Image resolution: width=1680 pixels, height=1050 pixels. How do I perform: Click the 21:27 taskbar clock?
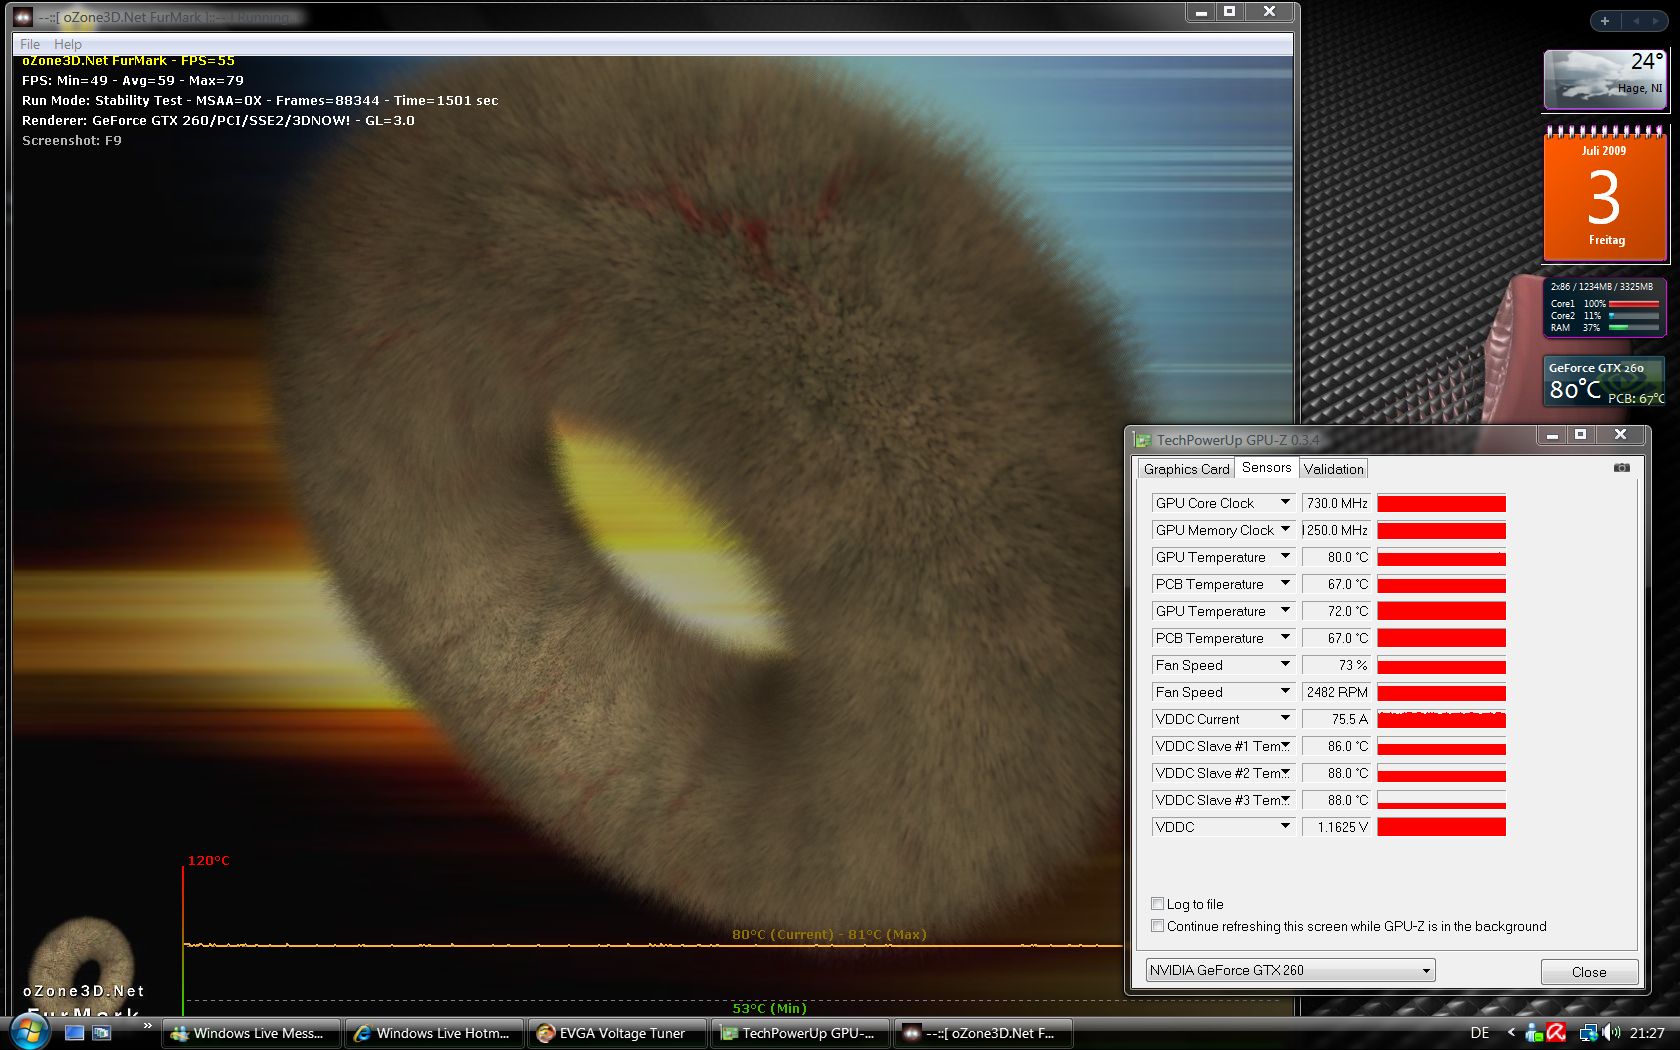click(1647, 1033)
